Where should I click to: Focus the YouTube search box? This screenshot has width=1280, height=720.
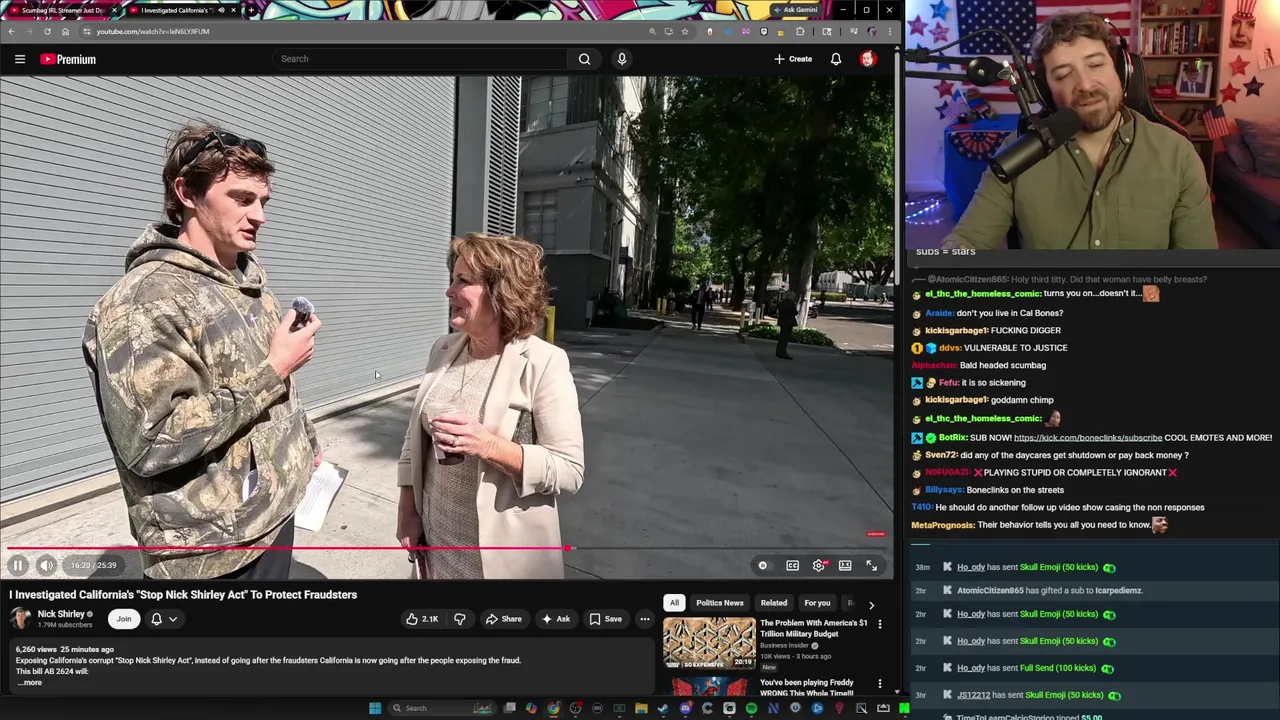[420, 59]
